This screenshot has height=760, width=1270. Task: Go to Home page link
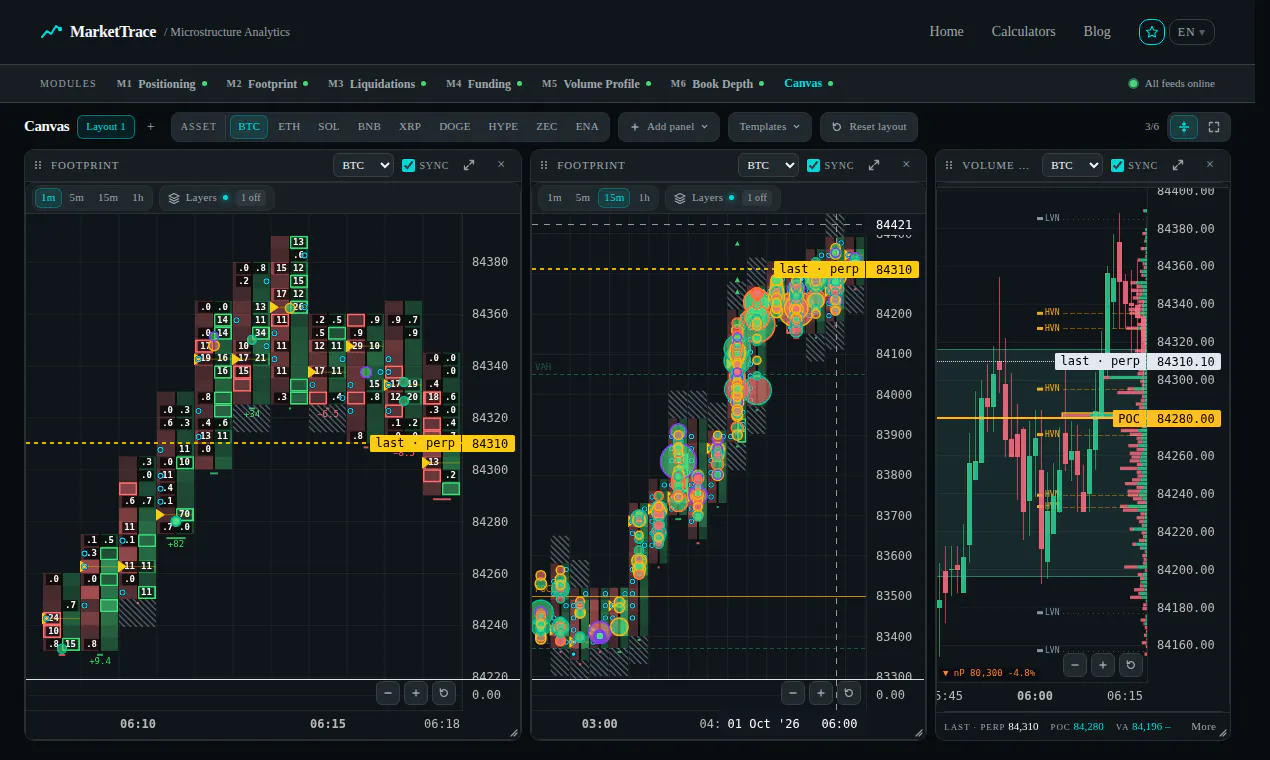(946, 32)
